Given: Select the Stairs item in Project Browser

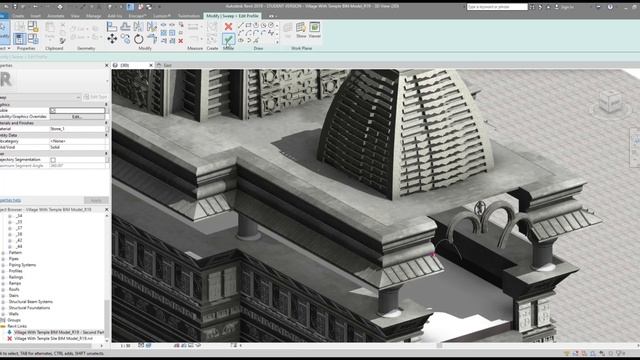Looking at the screenshot, I should point(13,296).
